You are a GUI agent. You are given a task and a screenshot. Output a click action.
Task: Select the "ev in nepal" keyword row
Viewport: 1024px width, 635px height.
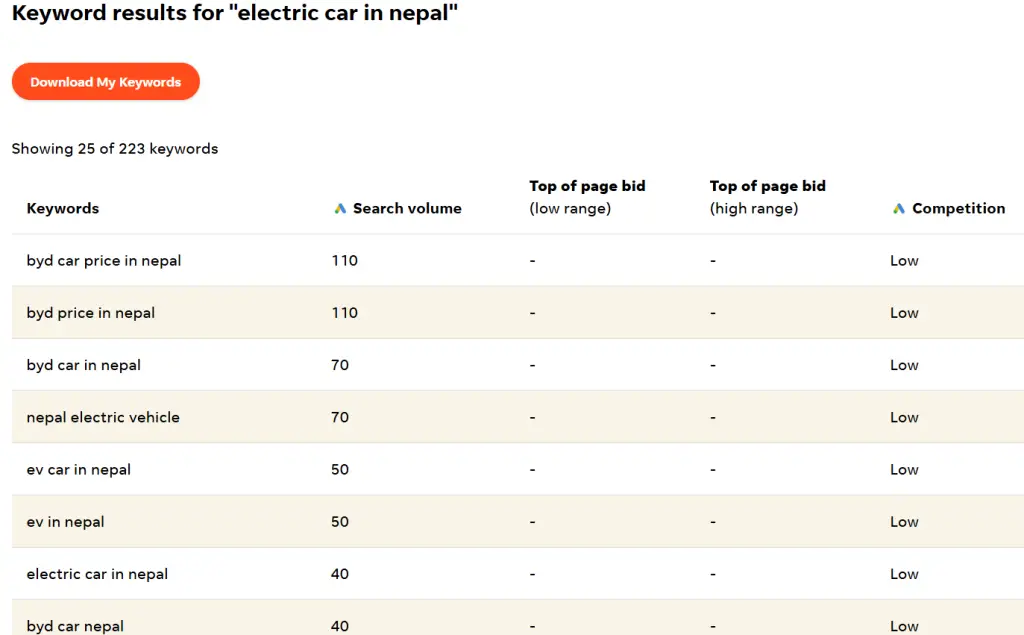(65, 522)
